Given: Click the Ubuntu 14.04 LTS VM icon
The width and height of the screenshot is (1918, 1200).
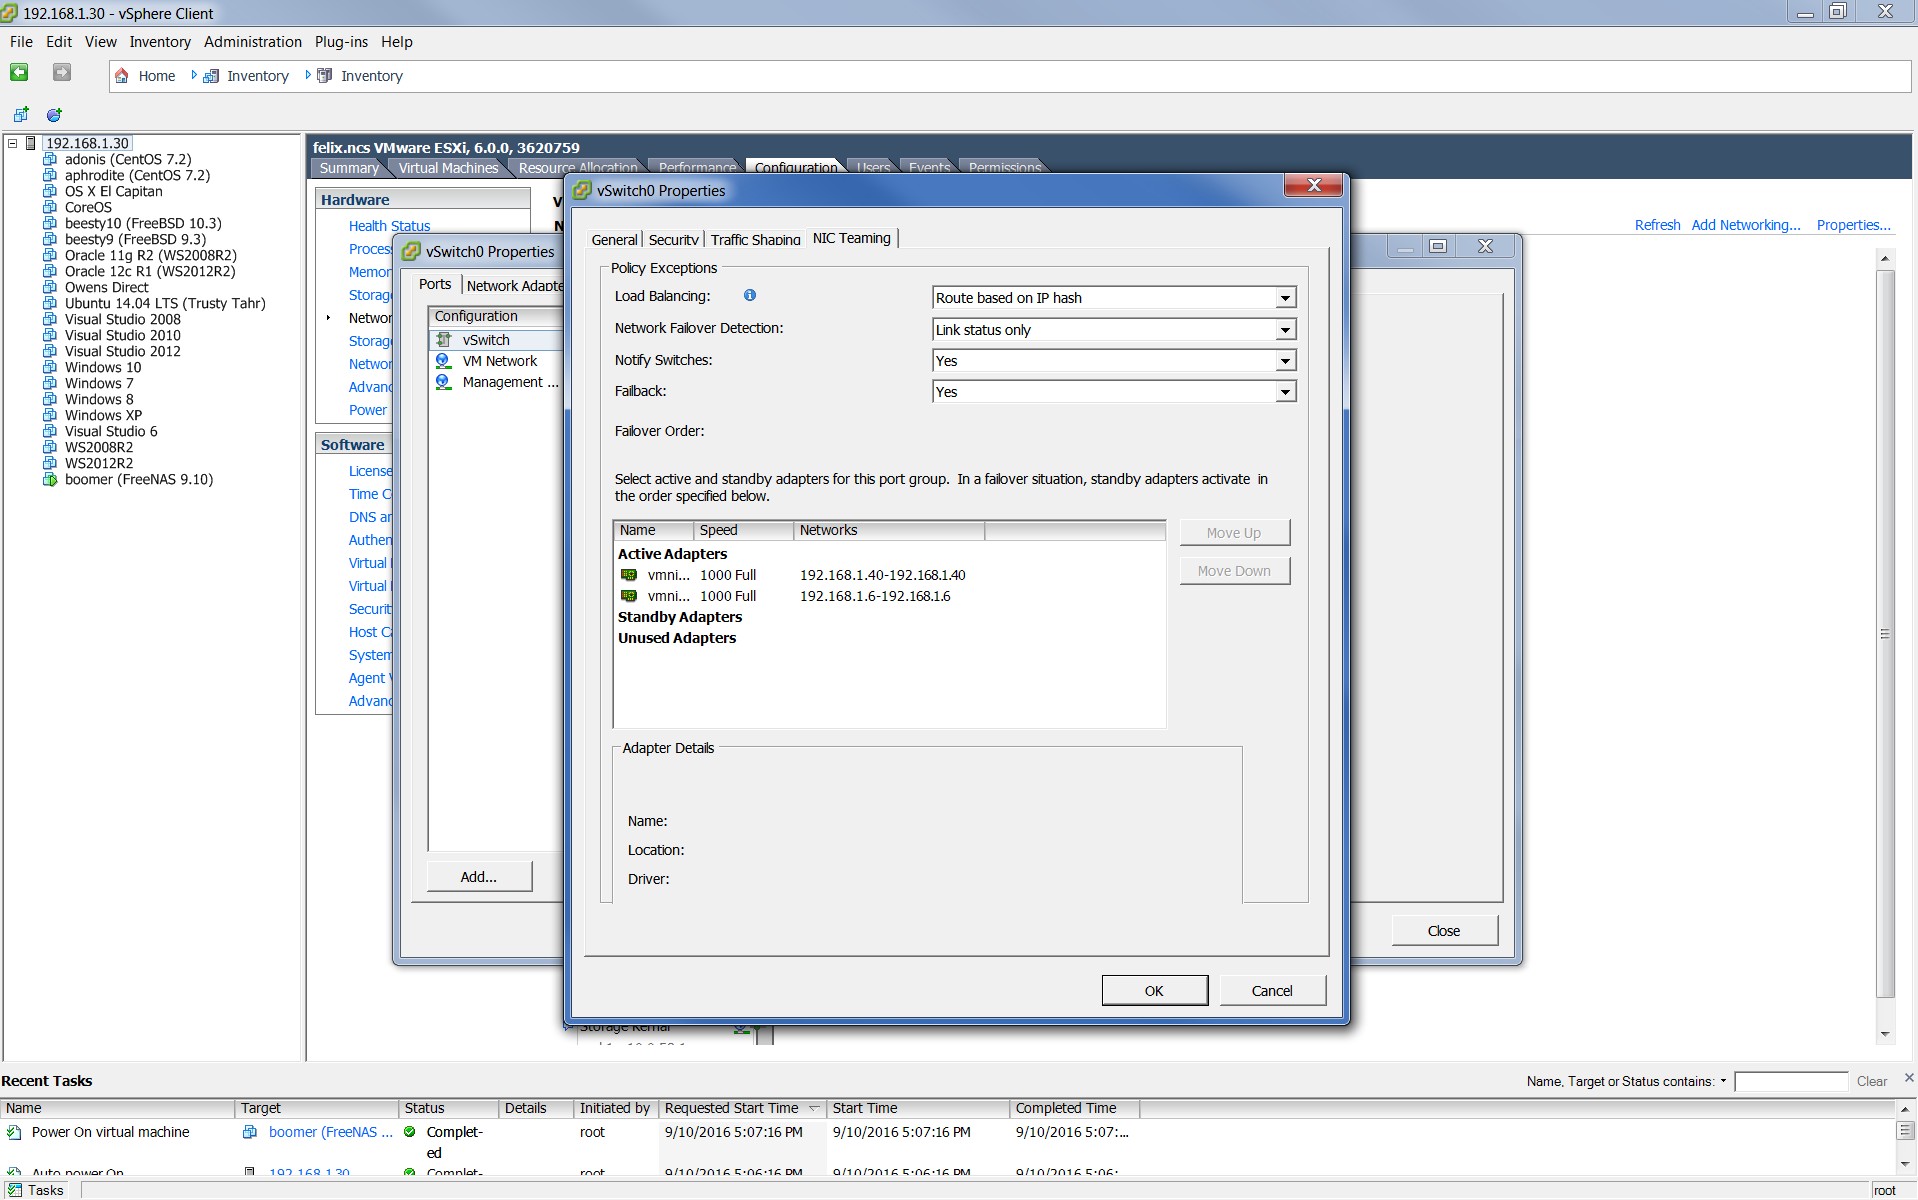Looking at the screenshot, I should pyautogui.click(x=50, y=303).
